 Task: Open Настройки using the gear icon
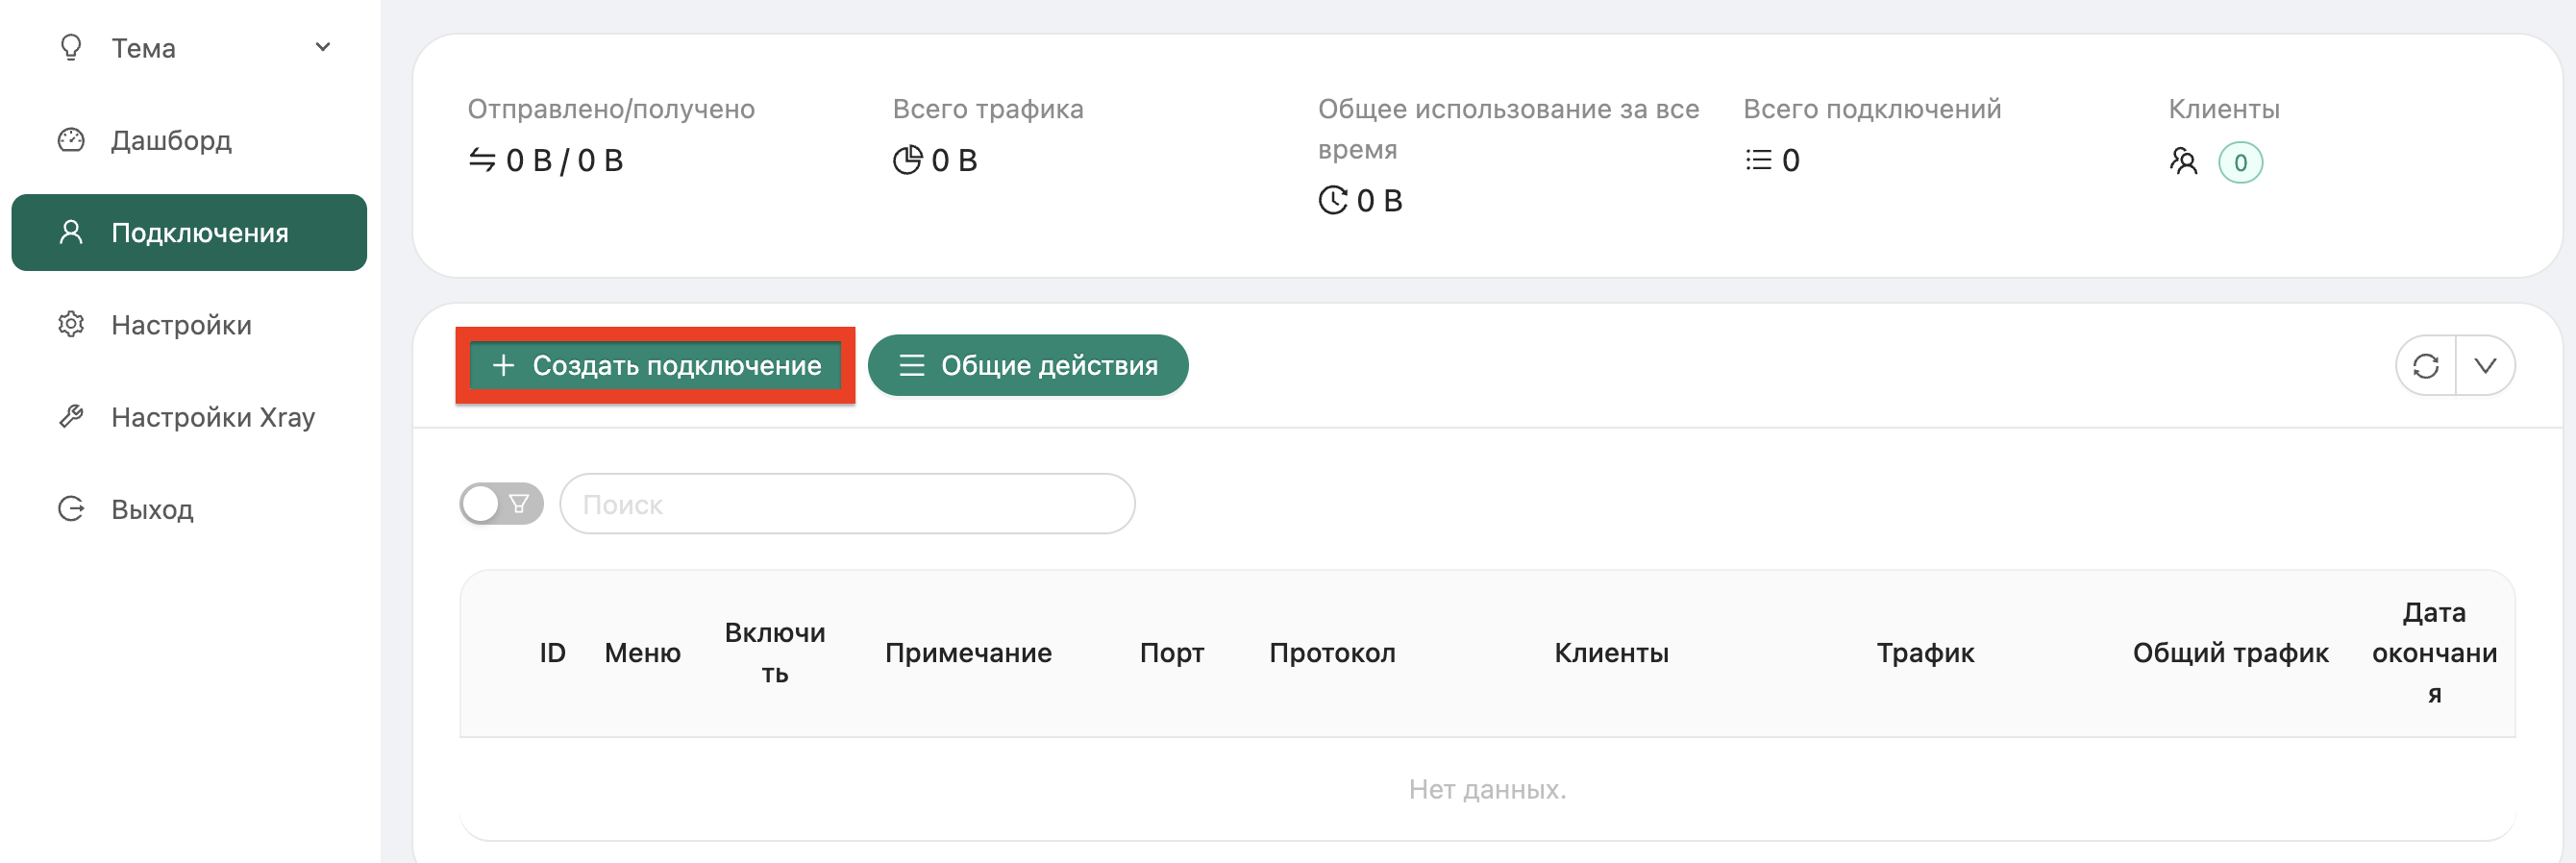(x=70, y=324)
